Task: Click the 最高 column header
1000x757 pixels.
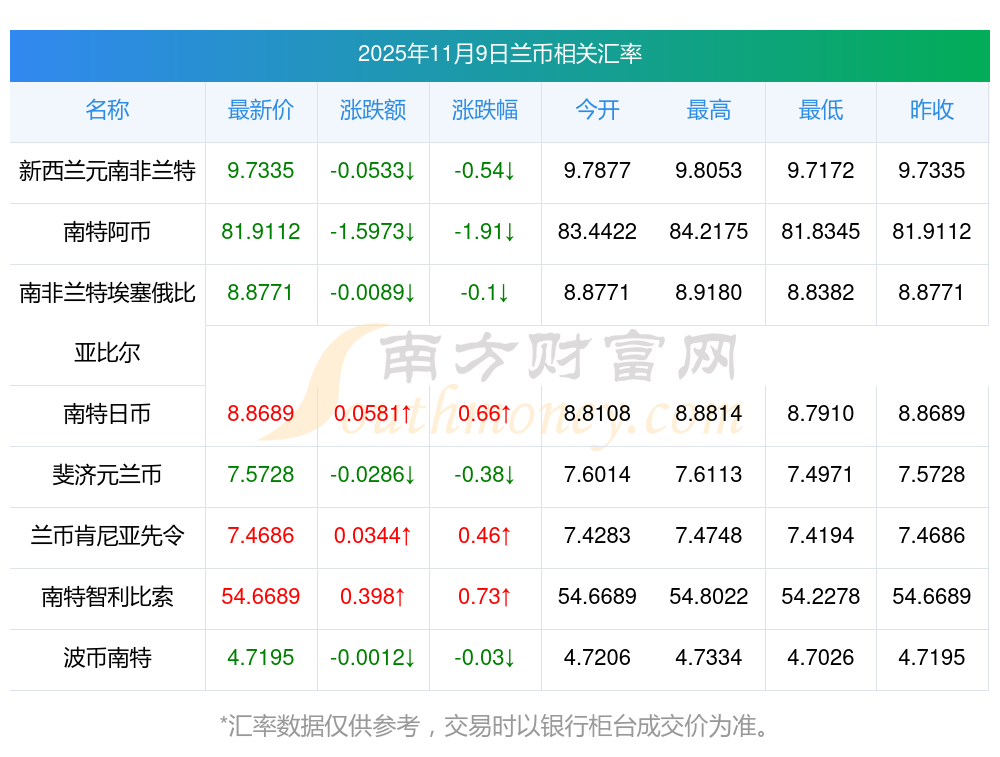Action: (709, 110)
